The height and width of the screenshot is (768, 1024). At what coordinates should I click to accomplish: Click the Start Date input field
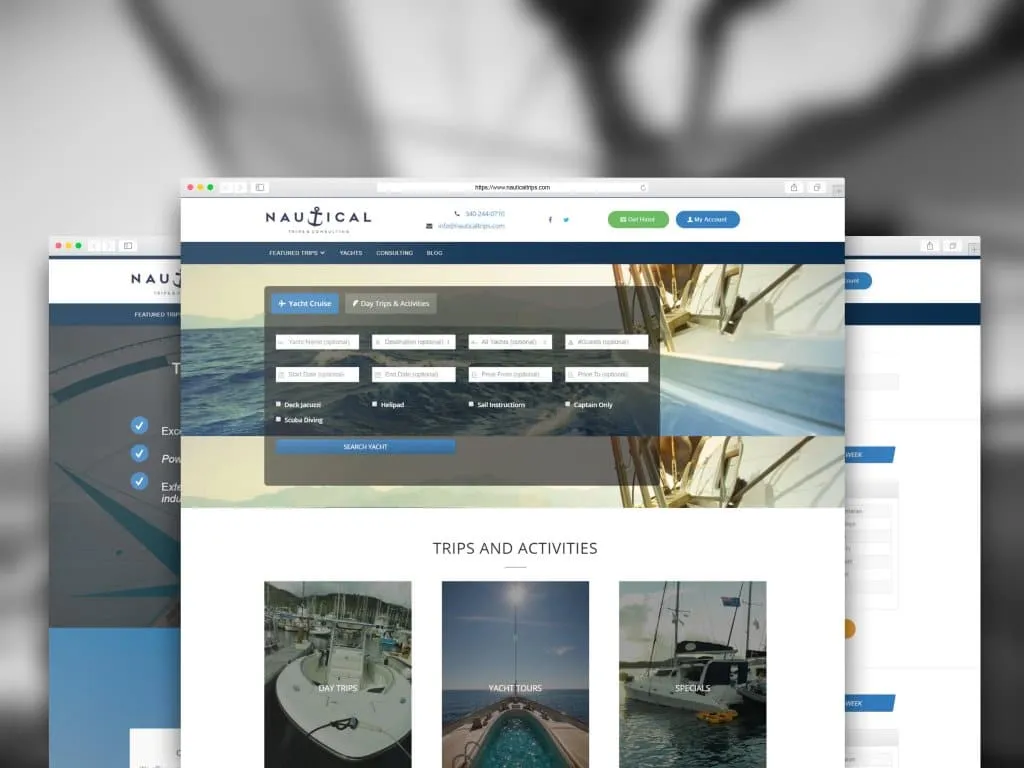click(x=317, y=375)
